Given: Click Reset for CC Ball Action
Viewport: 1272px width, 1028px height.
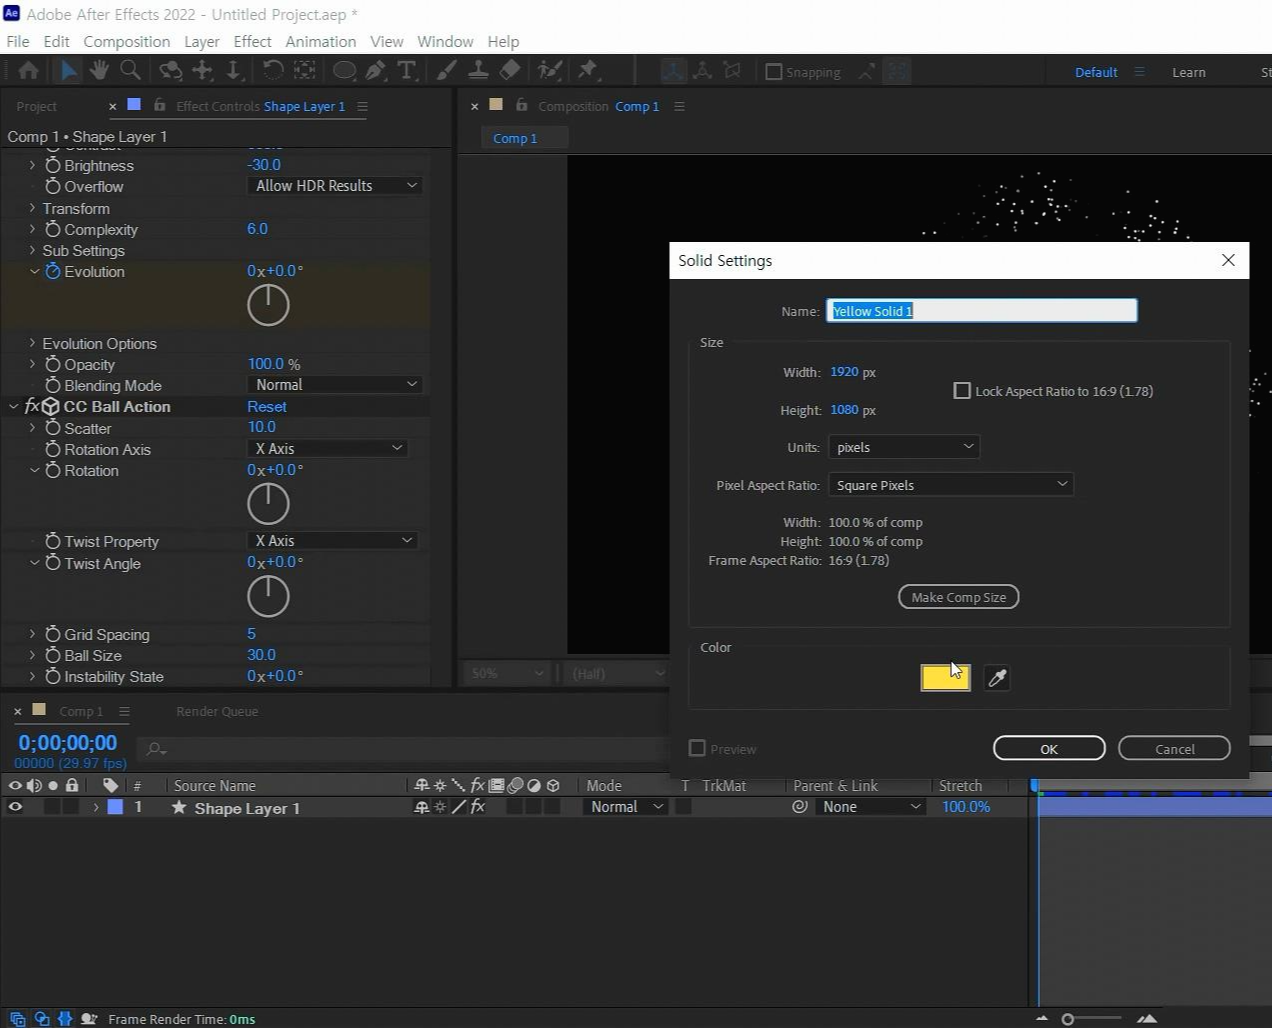Looking at the screenshot, I should (267, 406).
